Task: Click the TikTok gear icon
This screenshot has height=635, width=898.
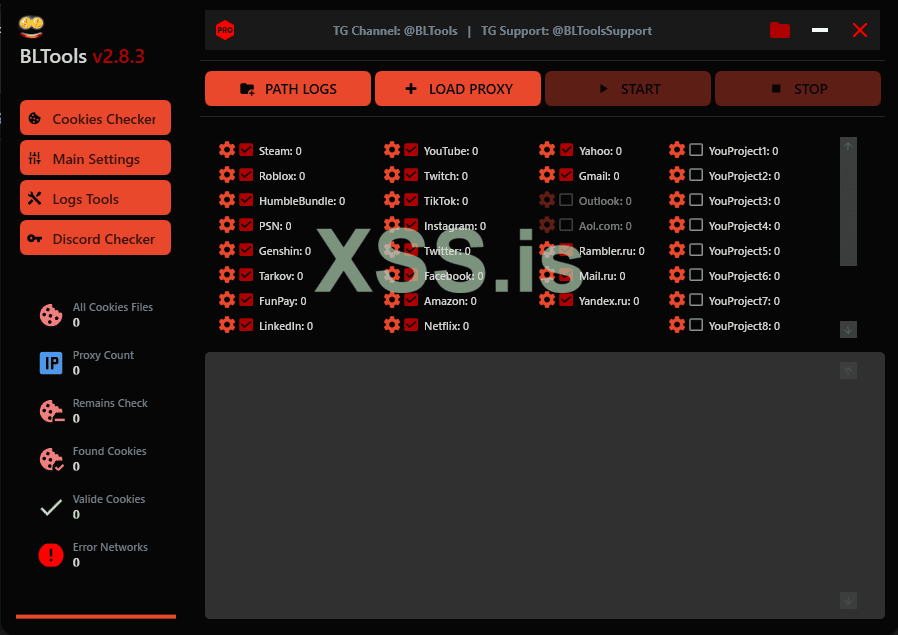Action: (392, 200)
